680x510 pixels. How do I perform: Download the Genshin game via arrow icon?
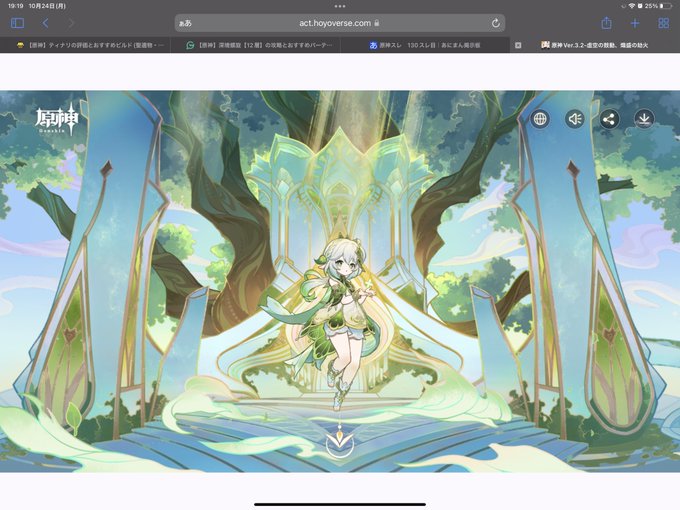click(644, 119)
